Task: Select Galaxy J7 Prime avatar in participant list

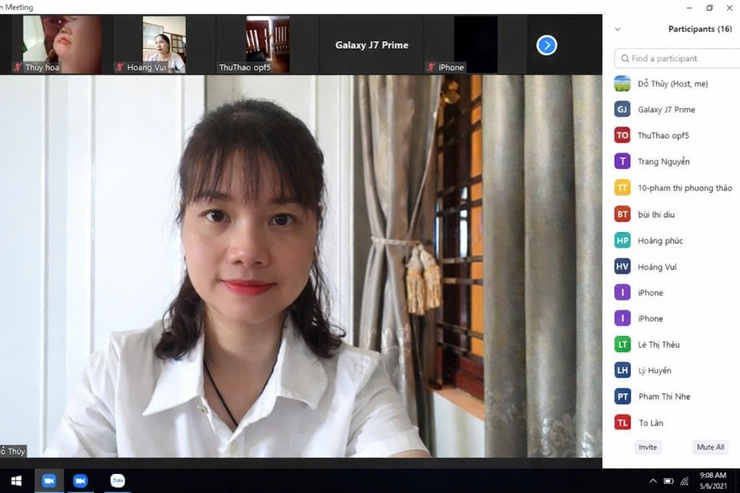Action: [x=622, y=109]
